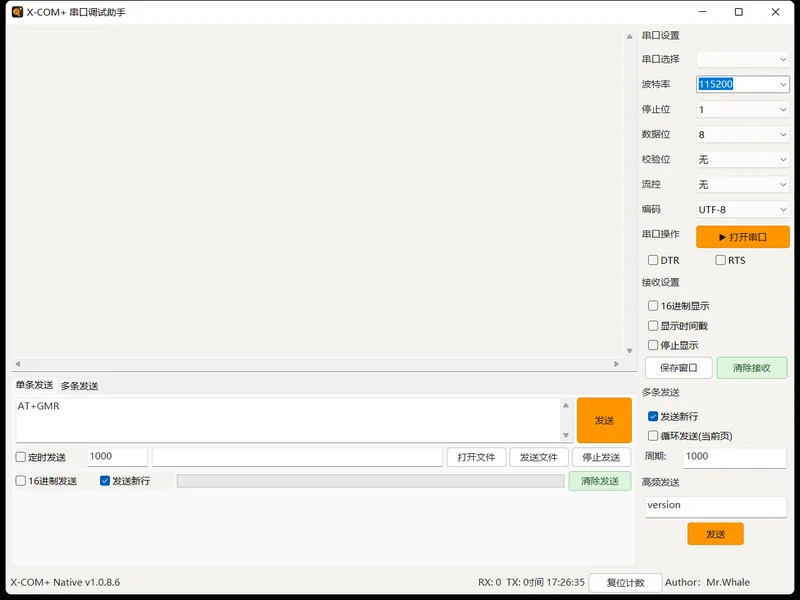Click the horizontal scroll right arrow
The width and height of the screenshot is (800, 600).
616,364
